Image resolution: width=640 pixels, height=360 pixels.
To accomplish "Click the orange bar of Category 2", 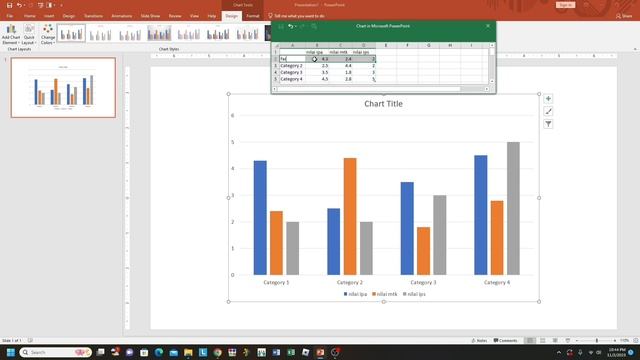I will coord(350,216).
